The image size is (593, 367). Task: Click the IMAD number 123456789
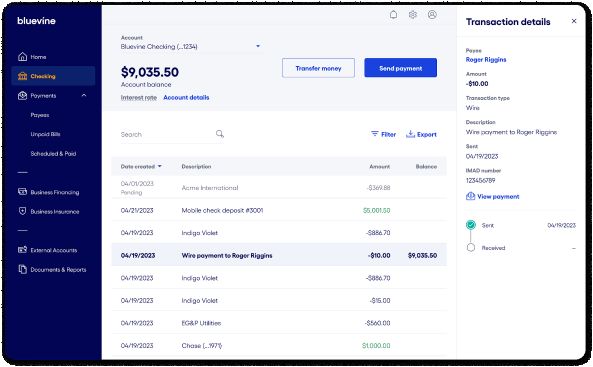[x=480, y=180]
